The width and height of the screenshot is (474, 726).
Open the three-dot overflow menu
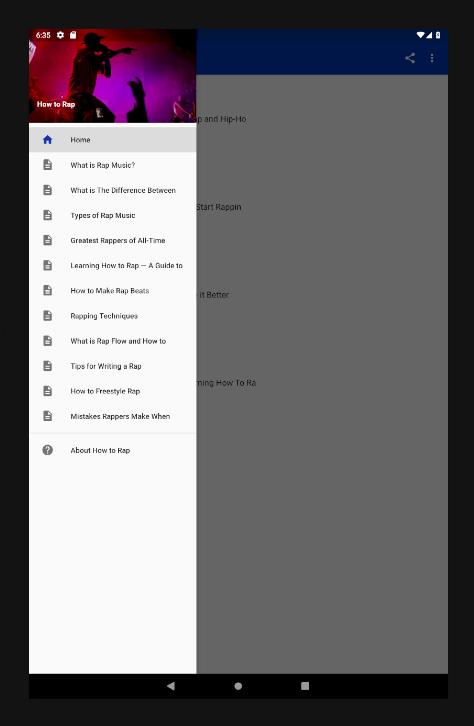coord(432,58)
